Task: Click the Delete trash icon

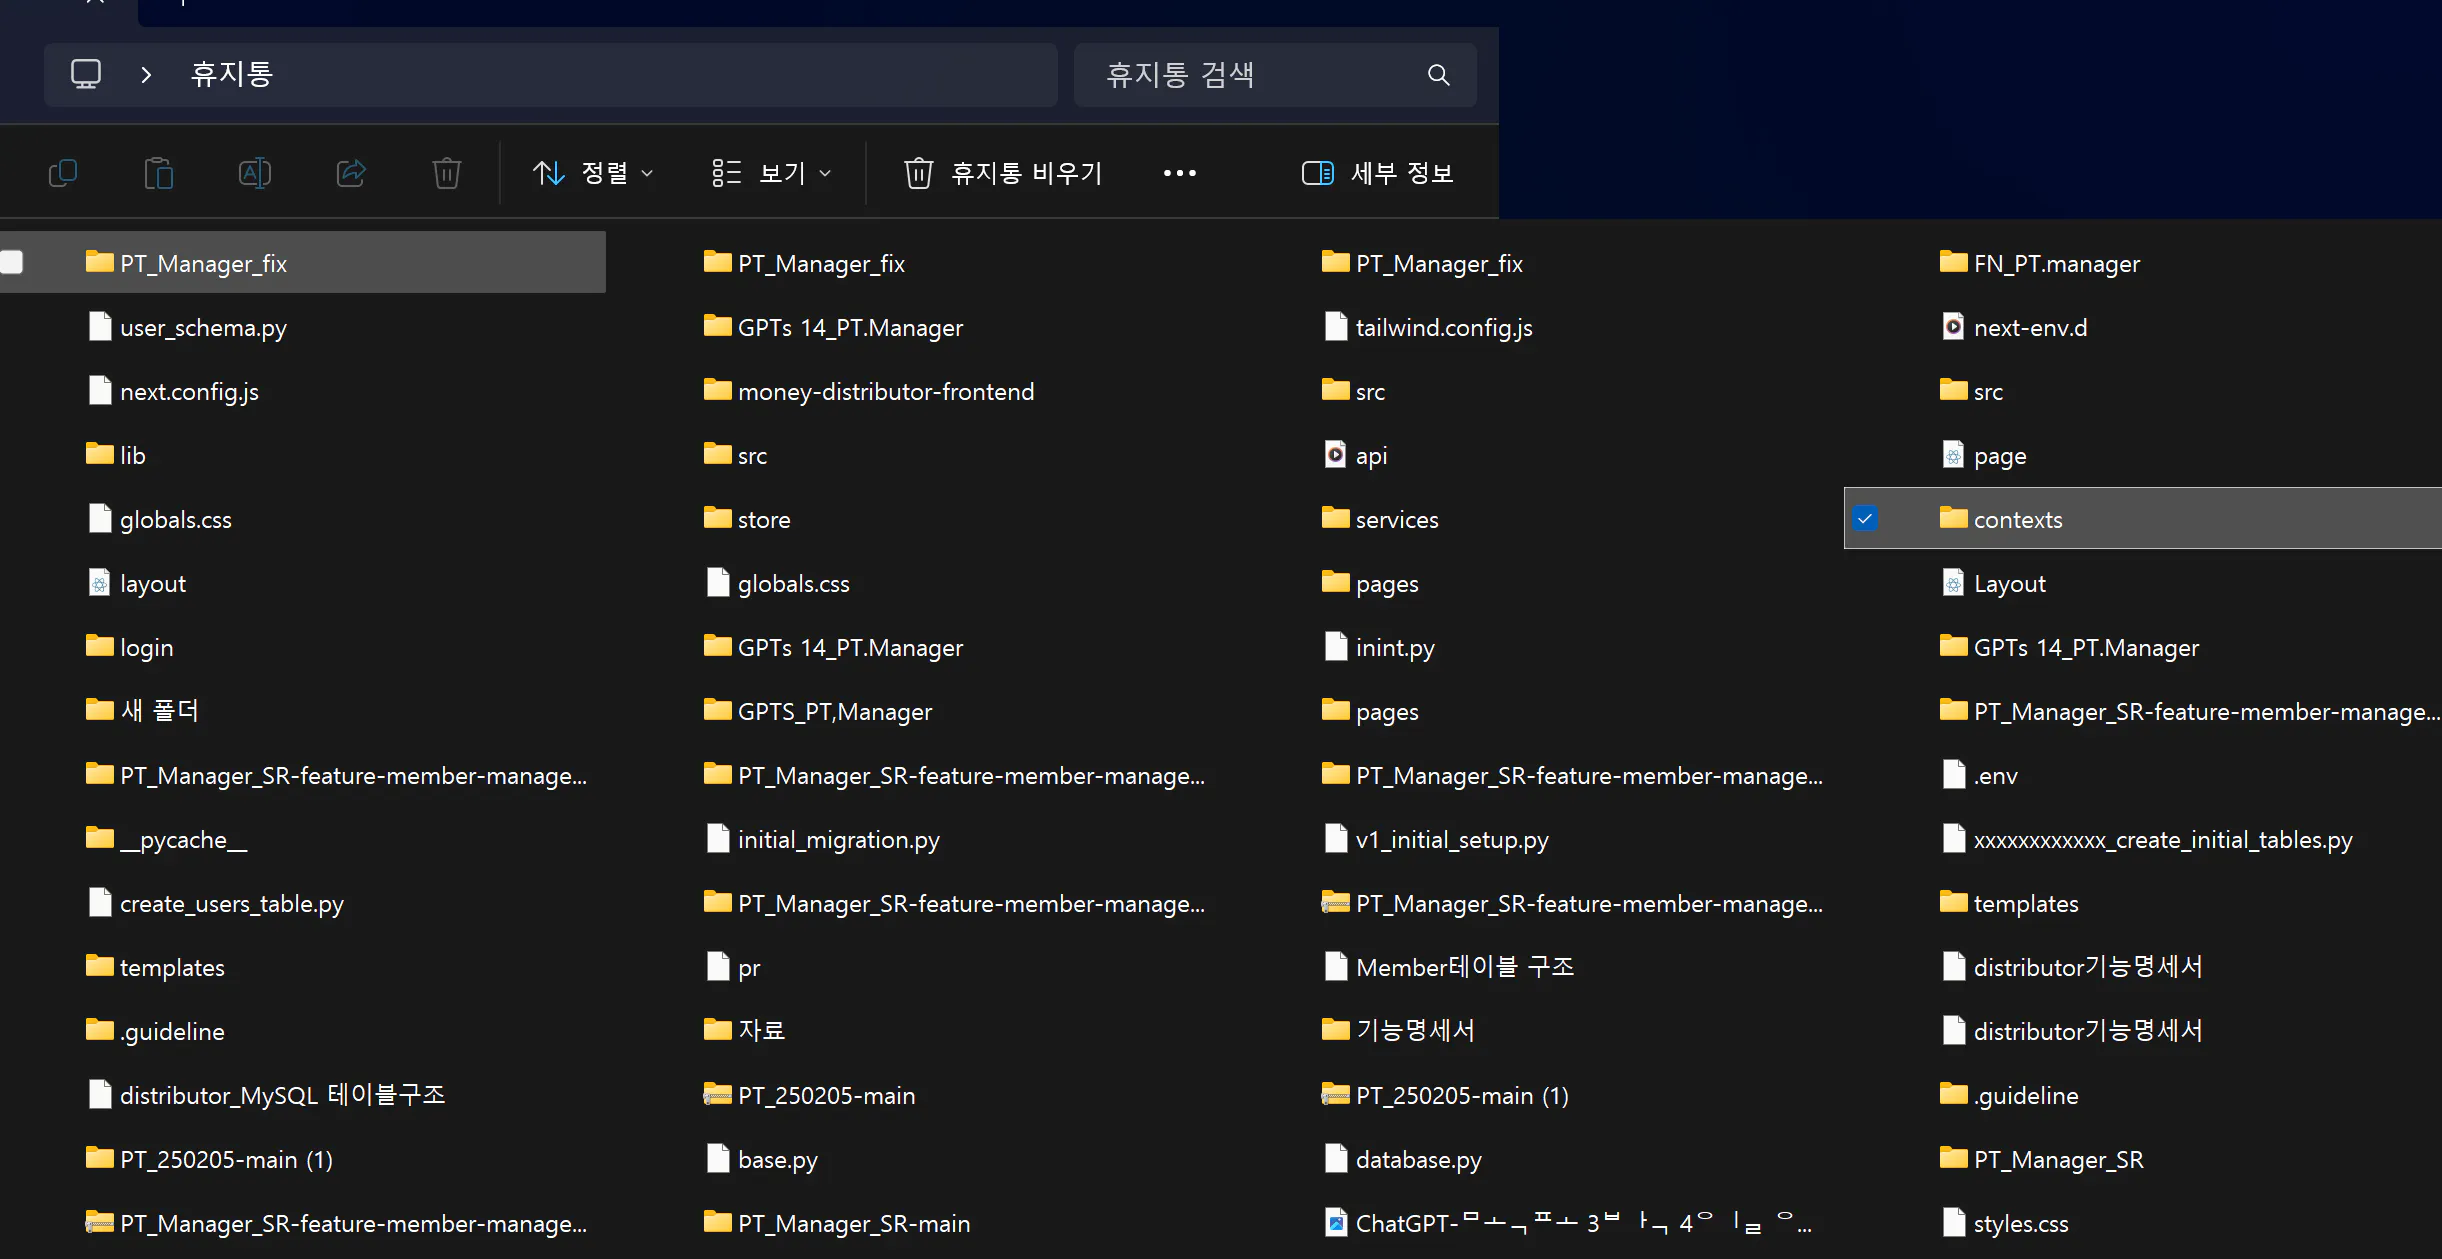Action: 446,173
